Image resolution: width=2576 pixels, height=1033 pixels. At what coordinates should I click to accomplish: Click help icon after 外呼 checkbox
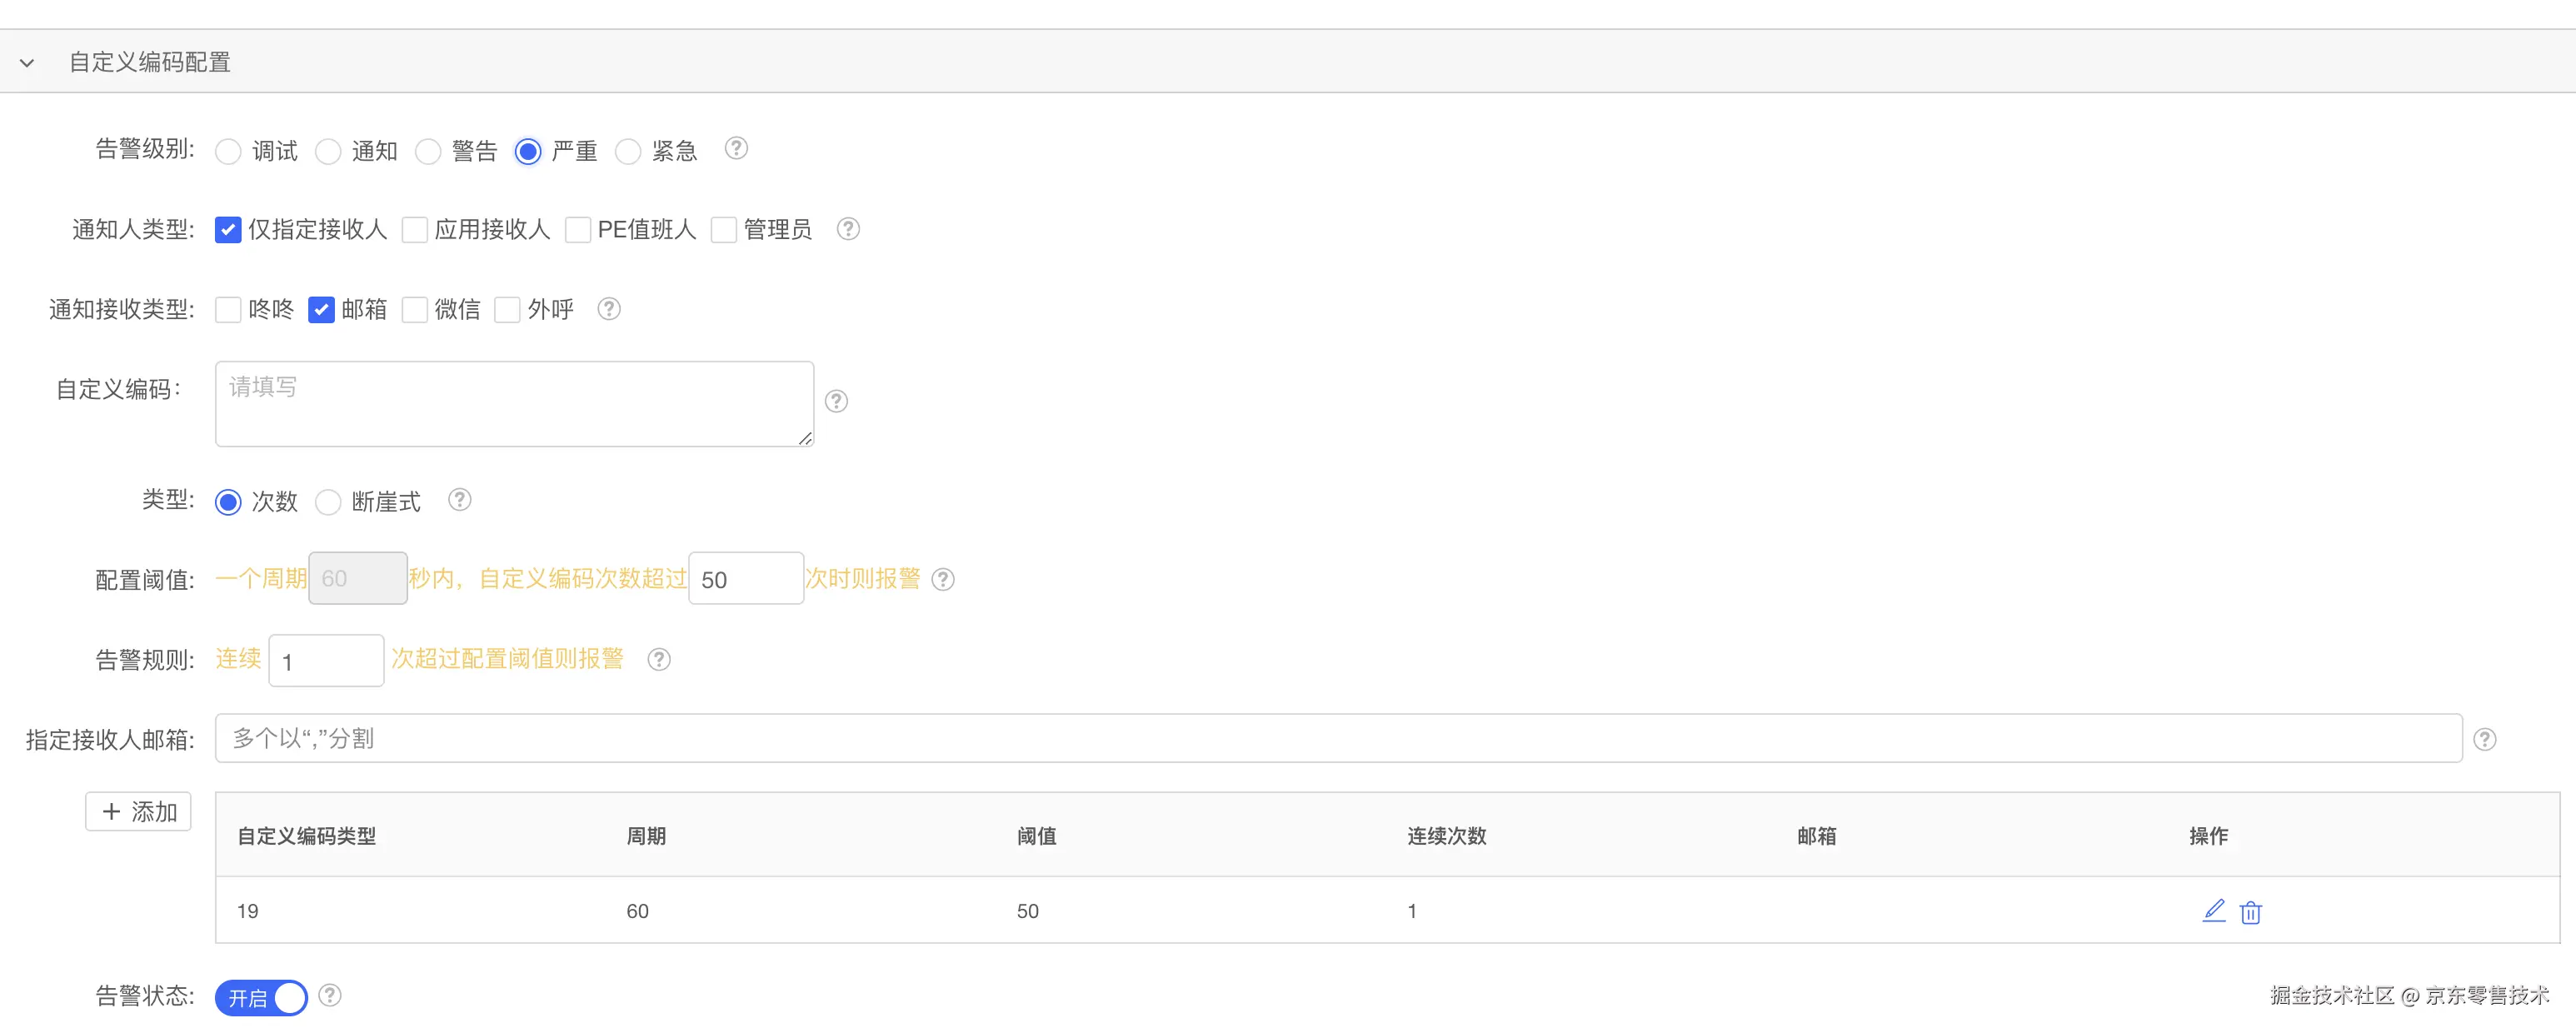coord(609,309)
